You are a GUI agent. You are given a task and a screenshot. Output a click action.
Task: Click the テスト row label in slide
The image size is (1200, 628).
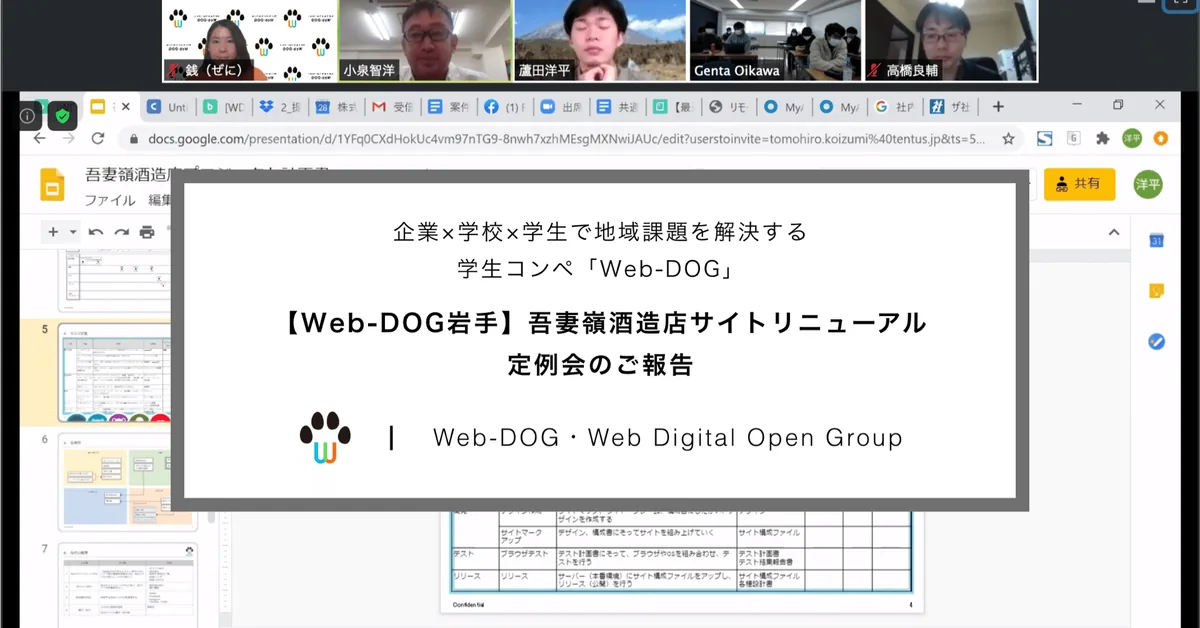463,552
